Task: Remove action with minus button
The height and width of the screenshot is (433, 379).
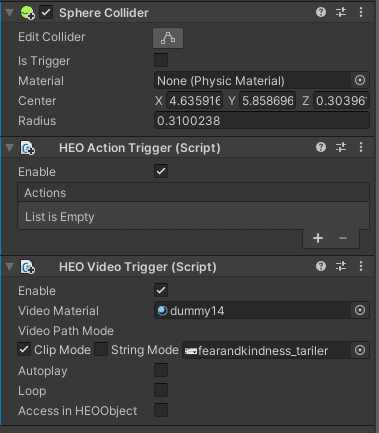Action: coord(343,238)
